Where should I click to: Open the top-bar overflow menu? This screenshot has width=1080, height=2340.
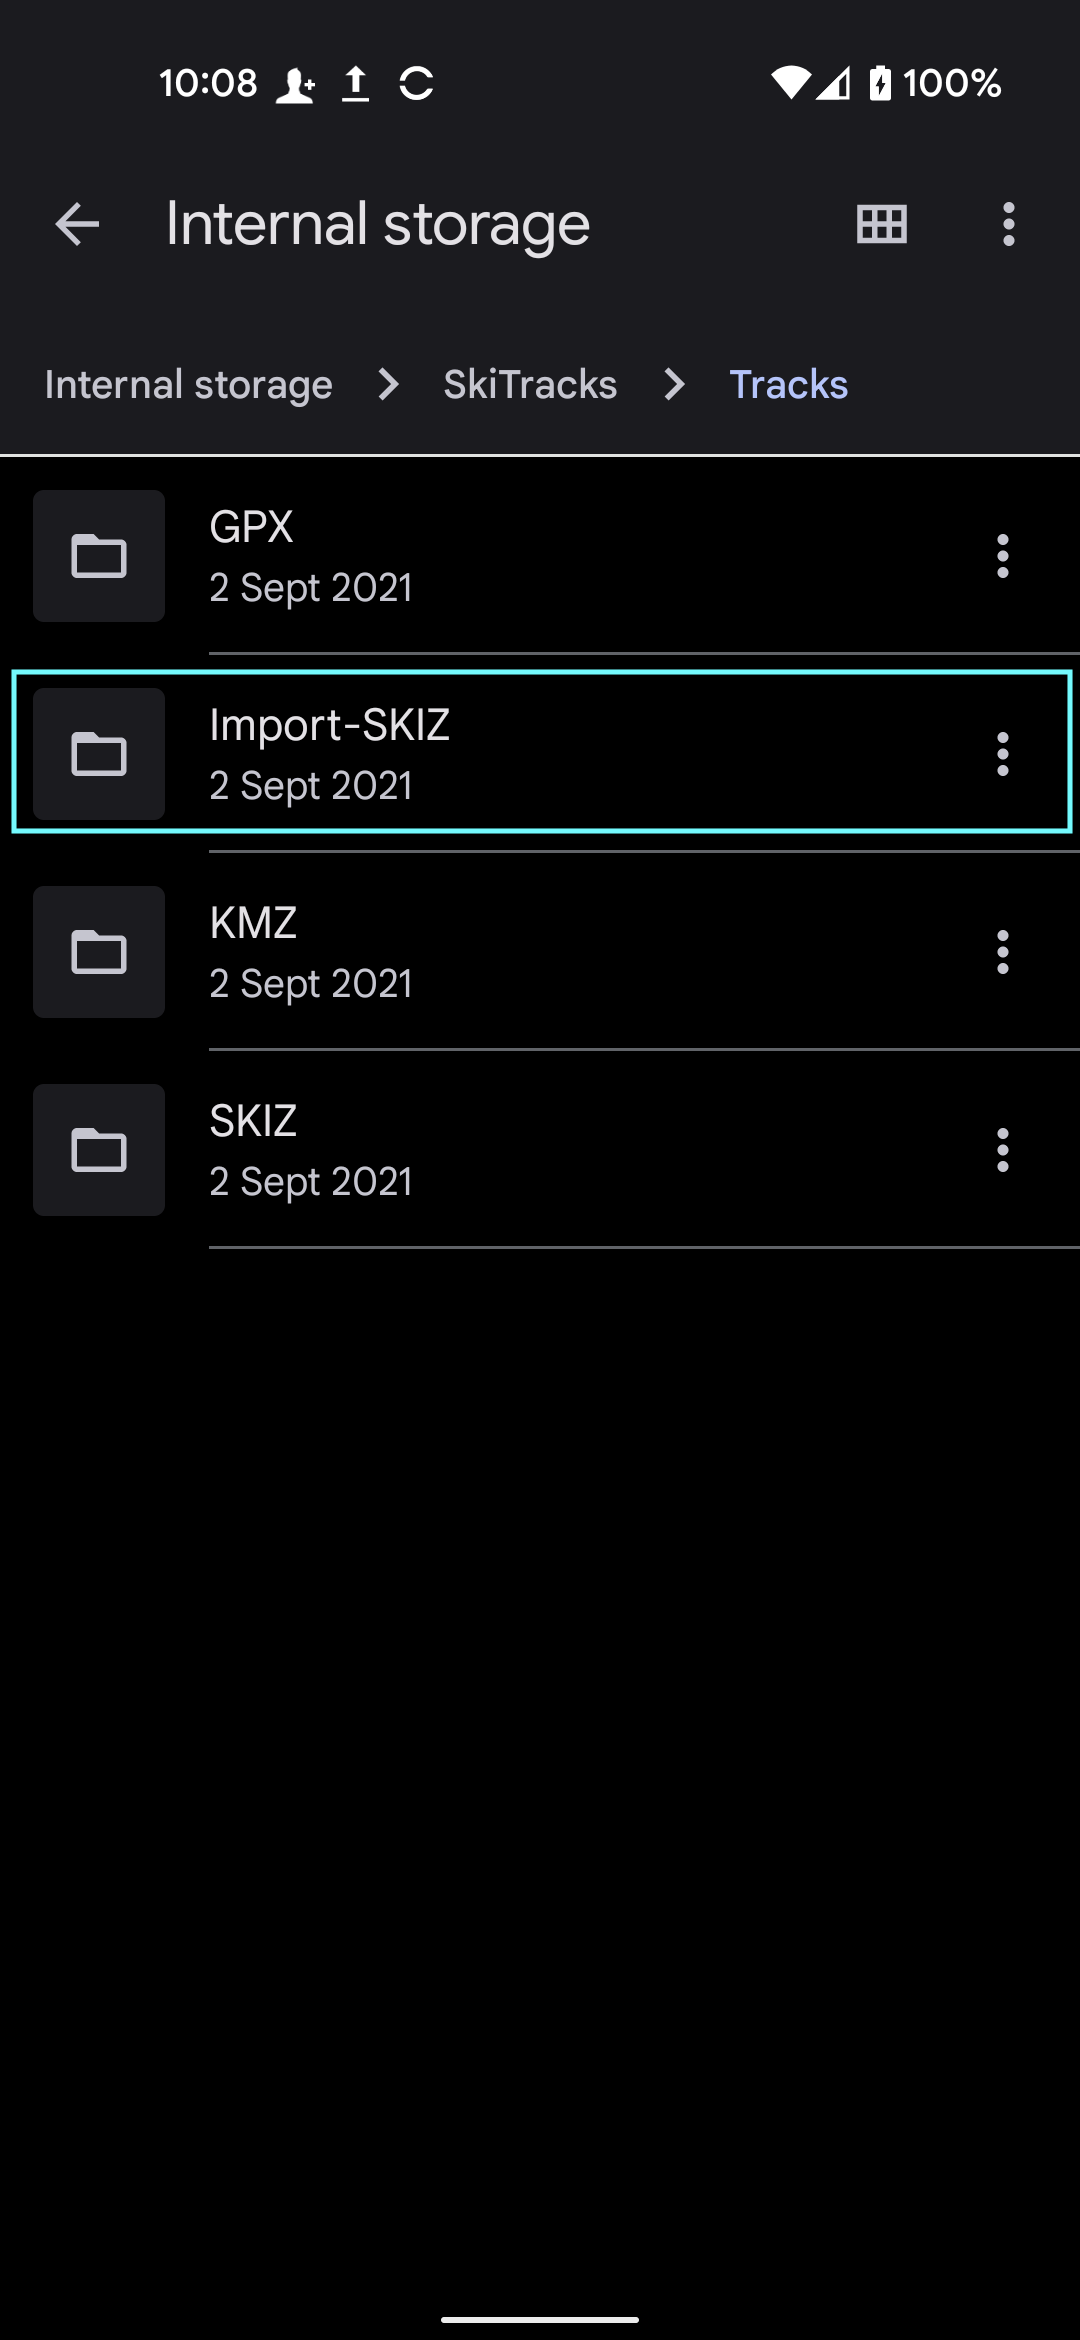click(x=1008, y=224)
